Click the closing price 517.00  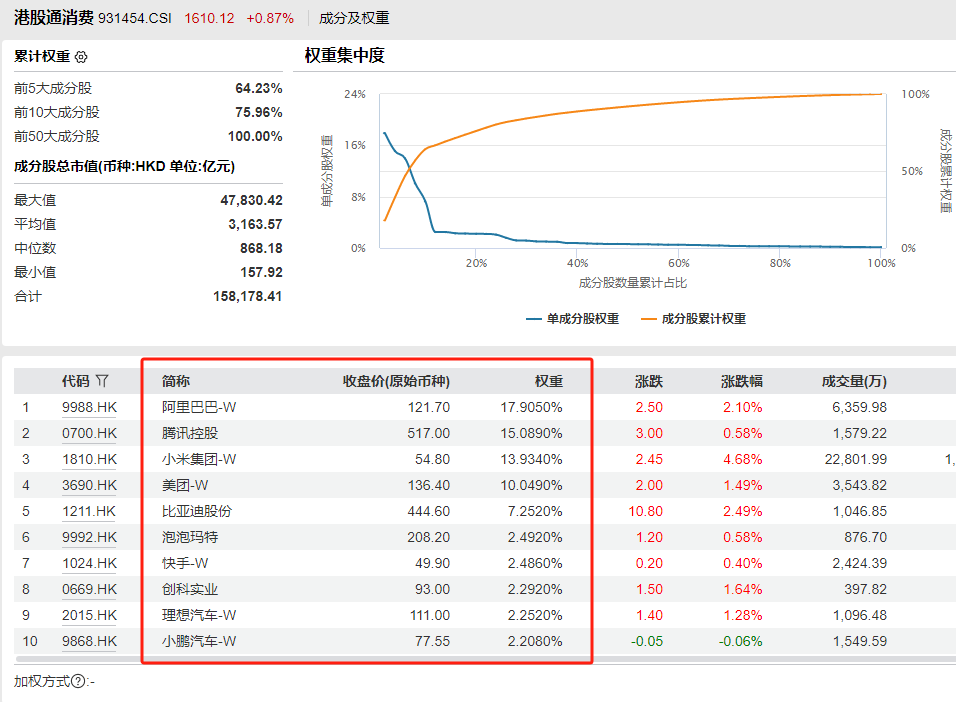click(x=429, y=434)
